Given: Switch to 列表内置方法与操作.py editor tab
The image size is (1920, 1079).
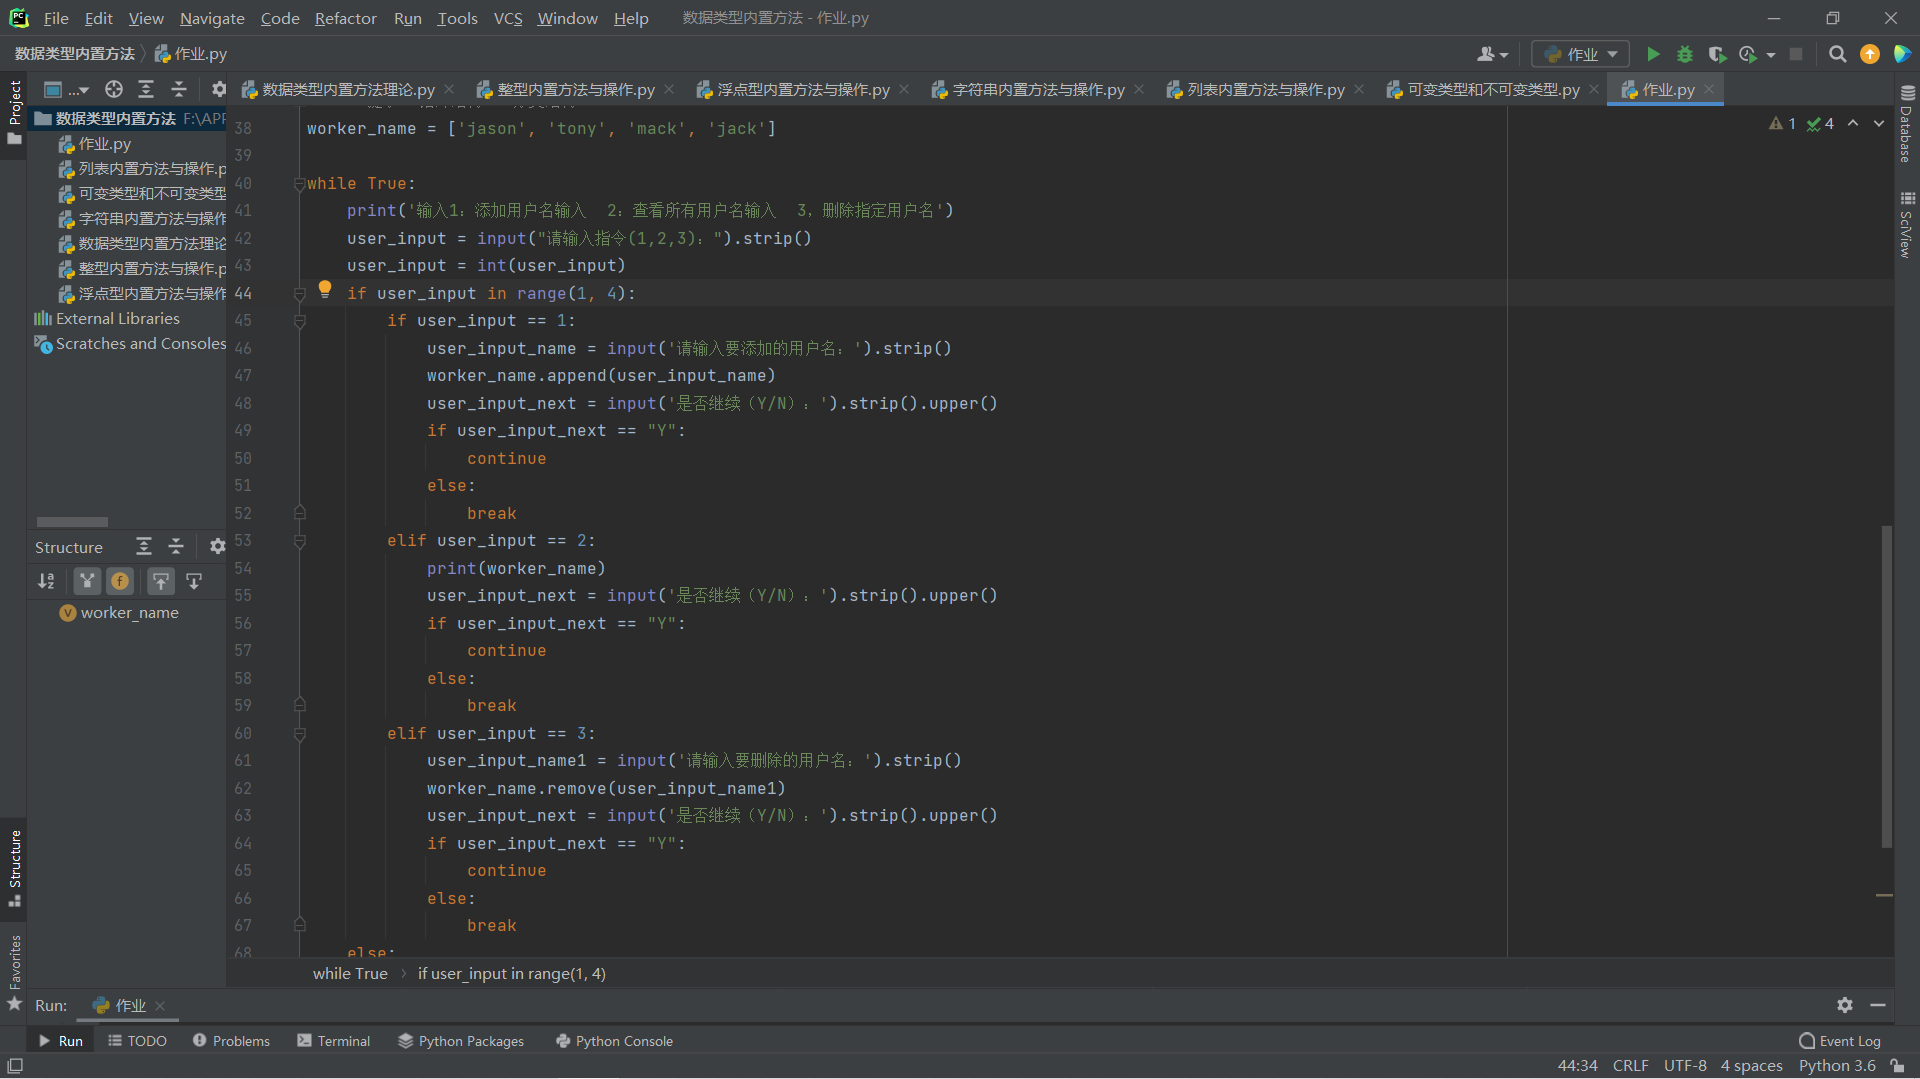Looking at the screenshot, I should click(1265, 89).
